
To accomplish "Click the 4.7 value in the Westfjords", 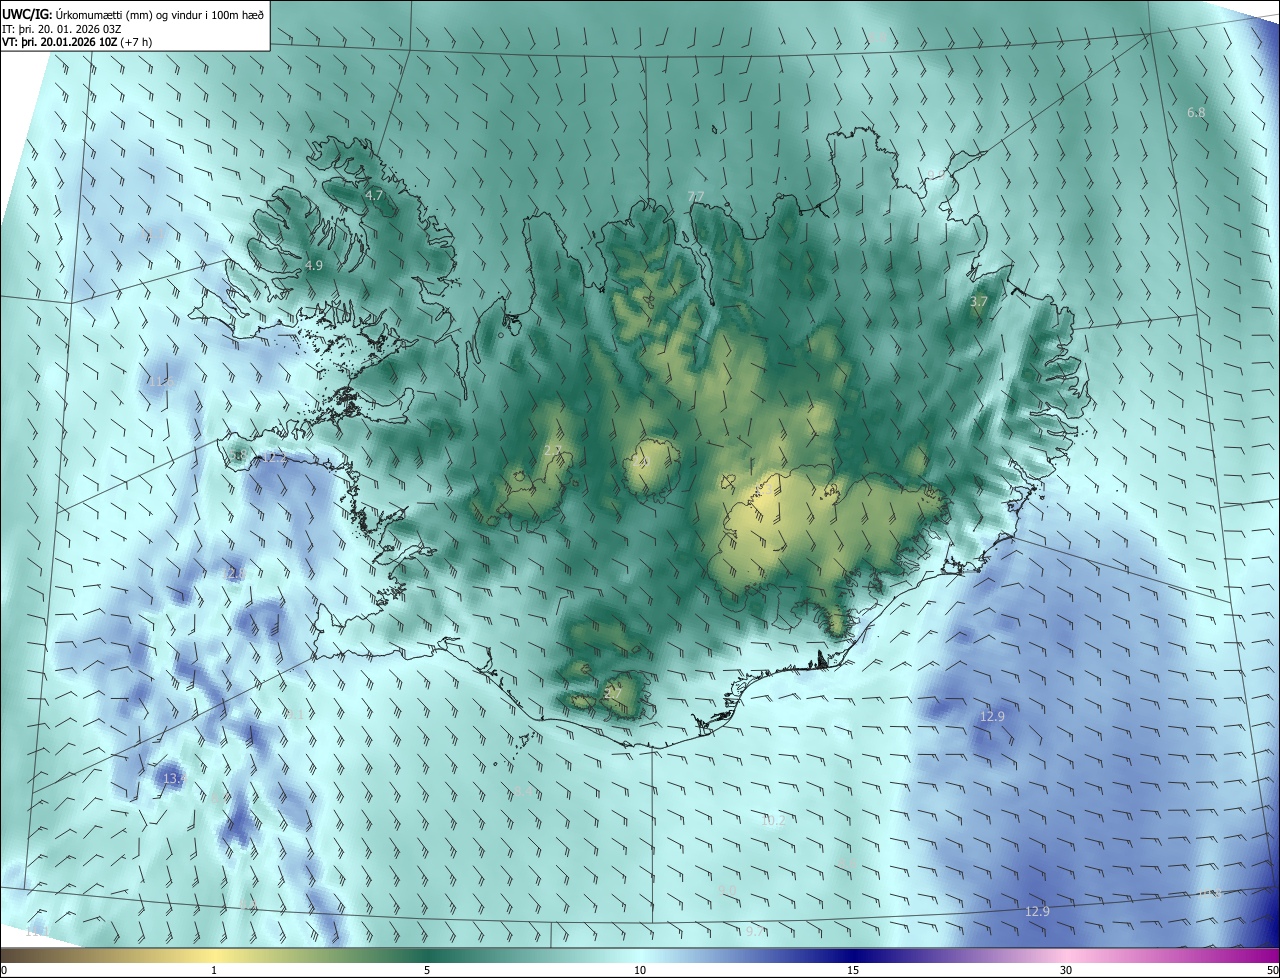I will pos(375,196).
